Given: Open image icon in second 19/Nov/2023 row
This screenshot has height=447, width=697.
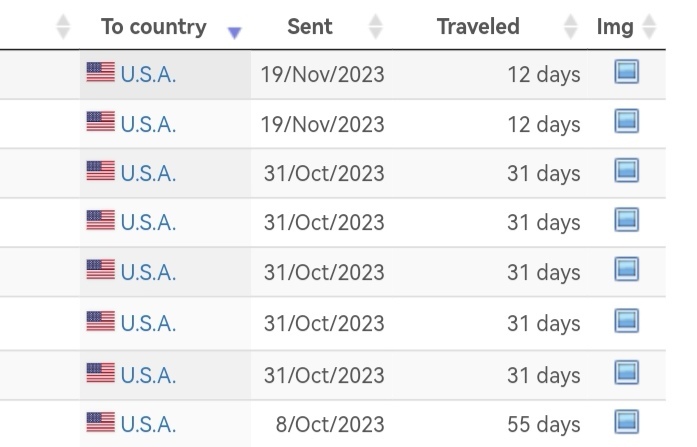Looking at the screenshot, I should [x=626, y=121].
